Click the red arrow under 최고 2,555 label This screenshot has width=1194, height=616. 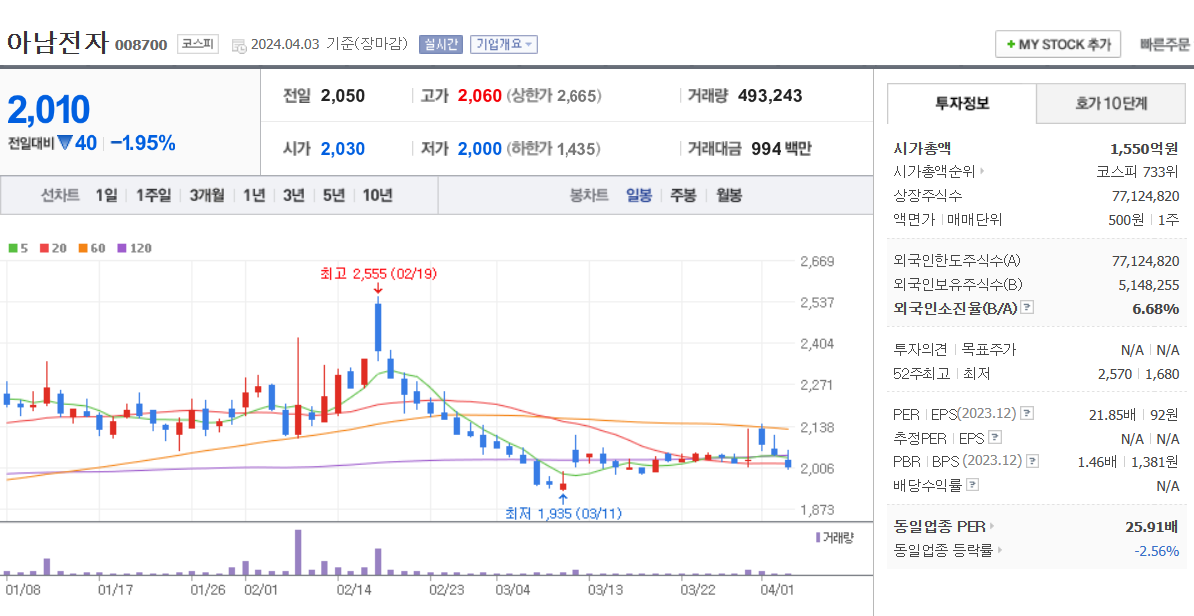(x=378, y=289)
